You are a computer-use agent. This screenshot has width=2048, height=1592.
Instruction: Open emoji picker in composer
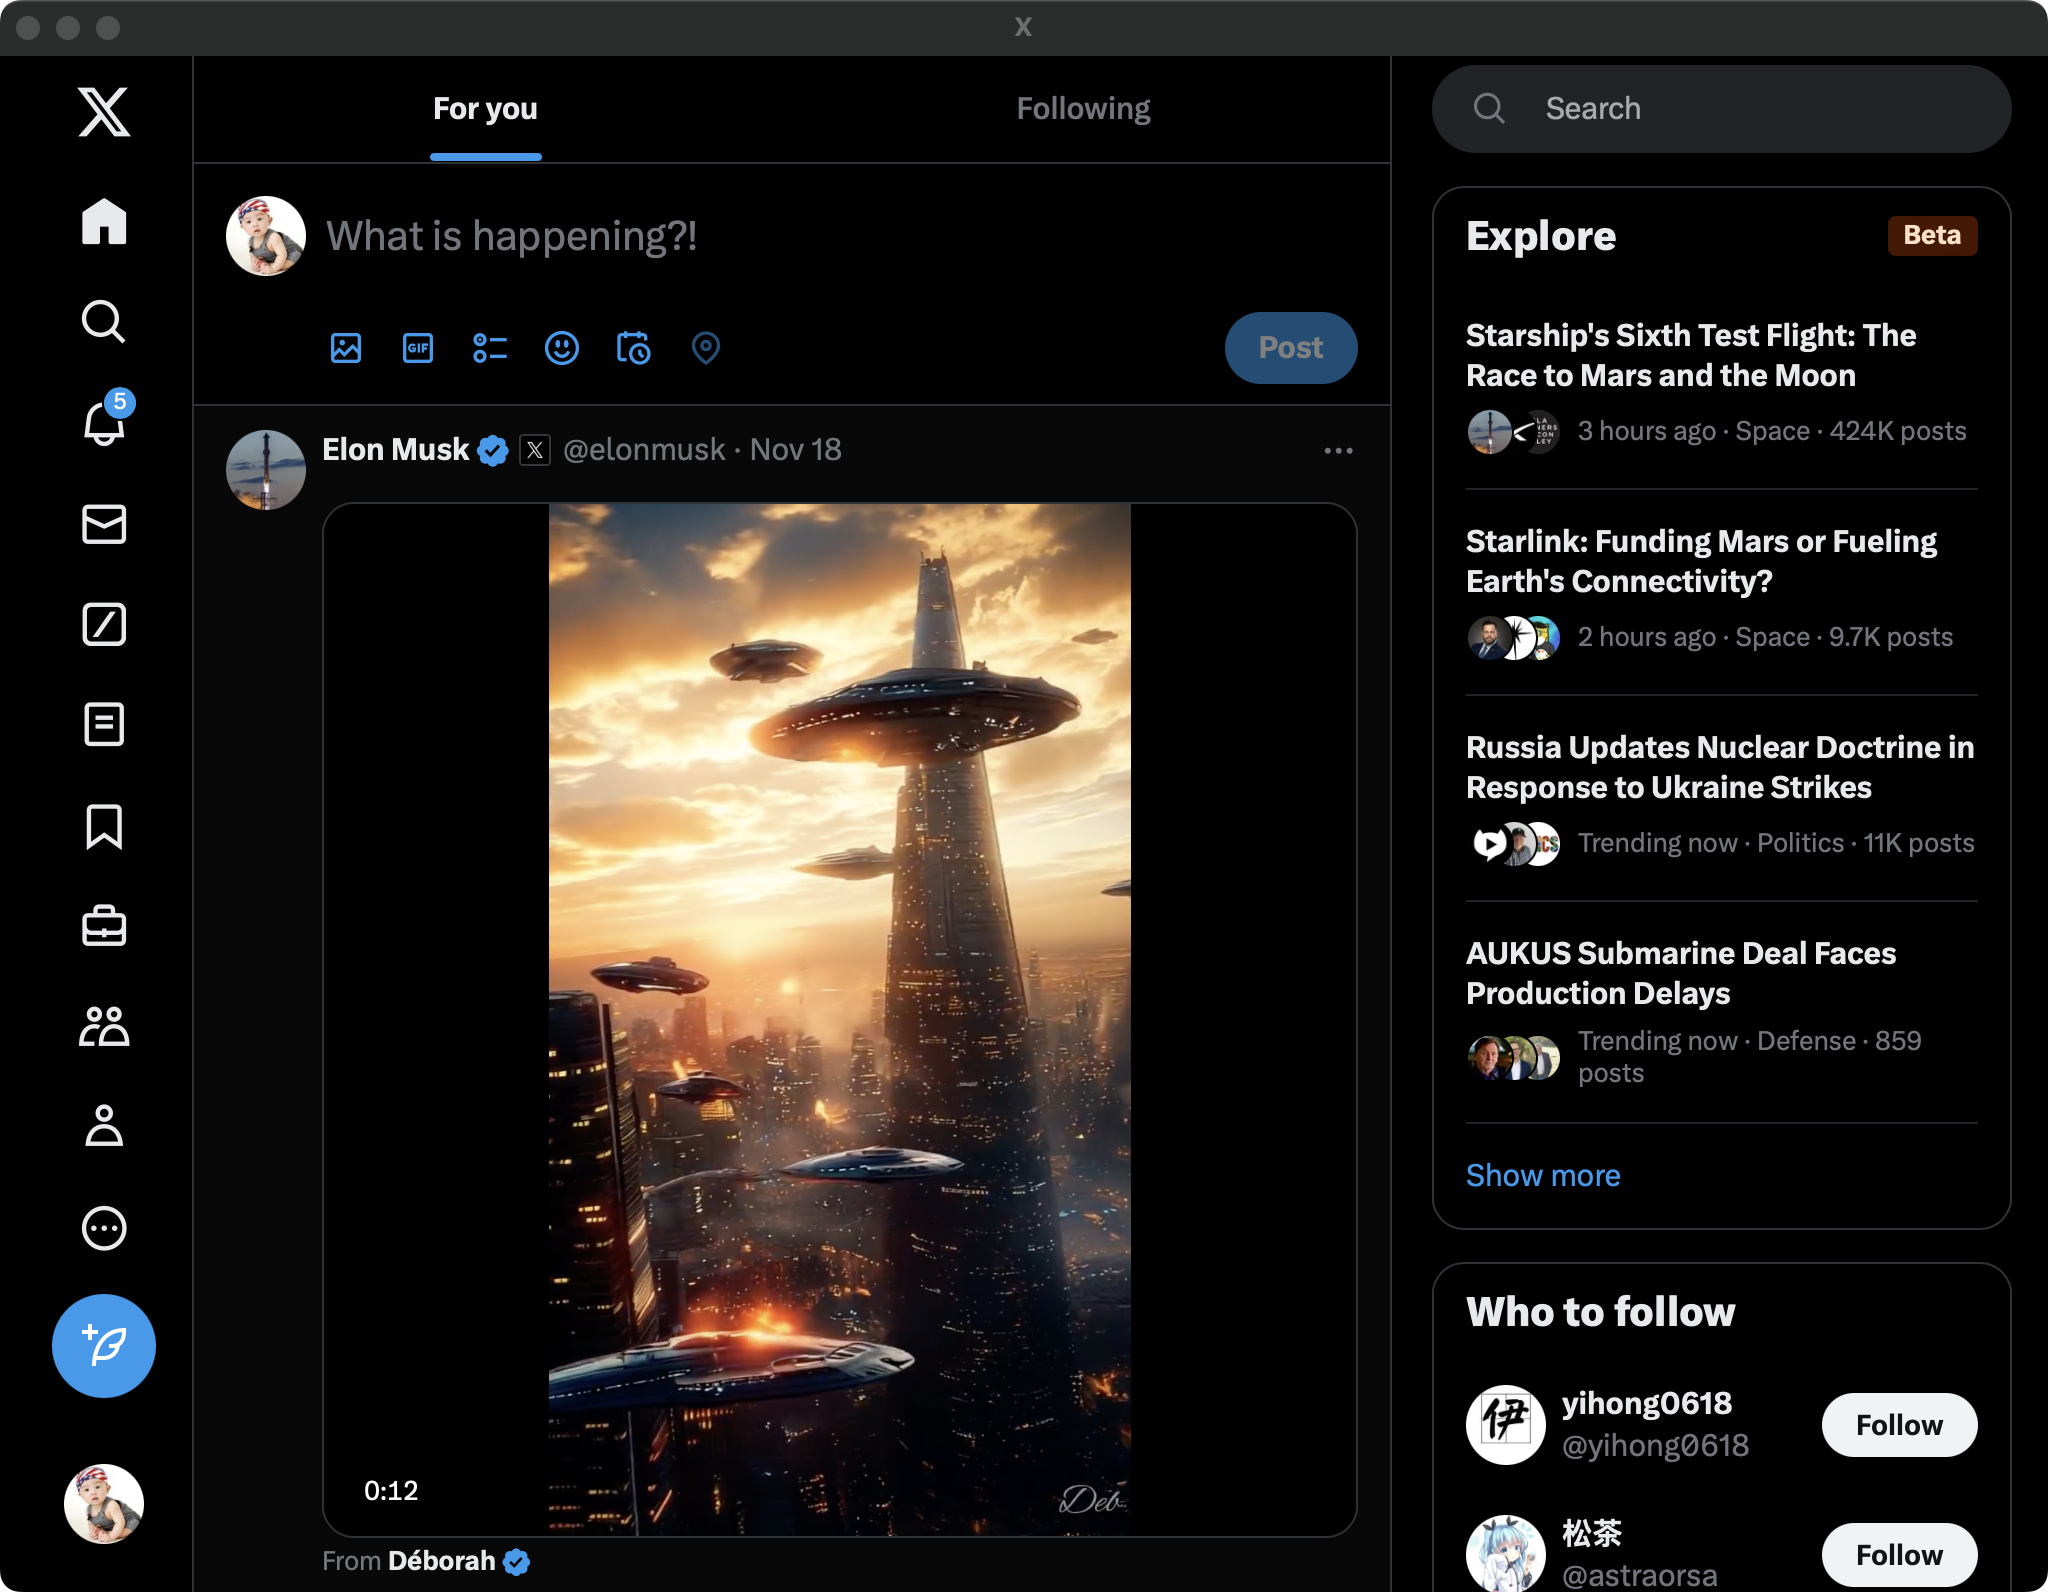point(562,348)
